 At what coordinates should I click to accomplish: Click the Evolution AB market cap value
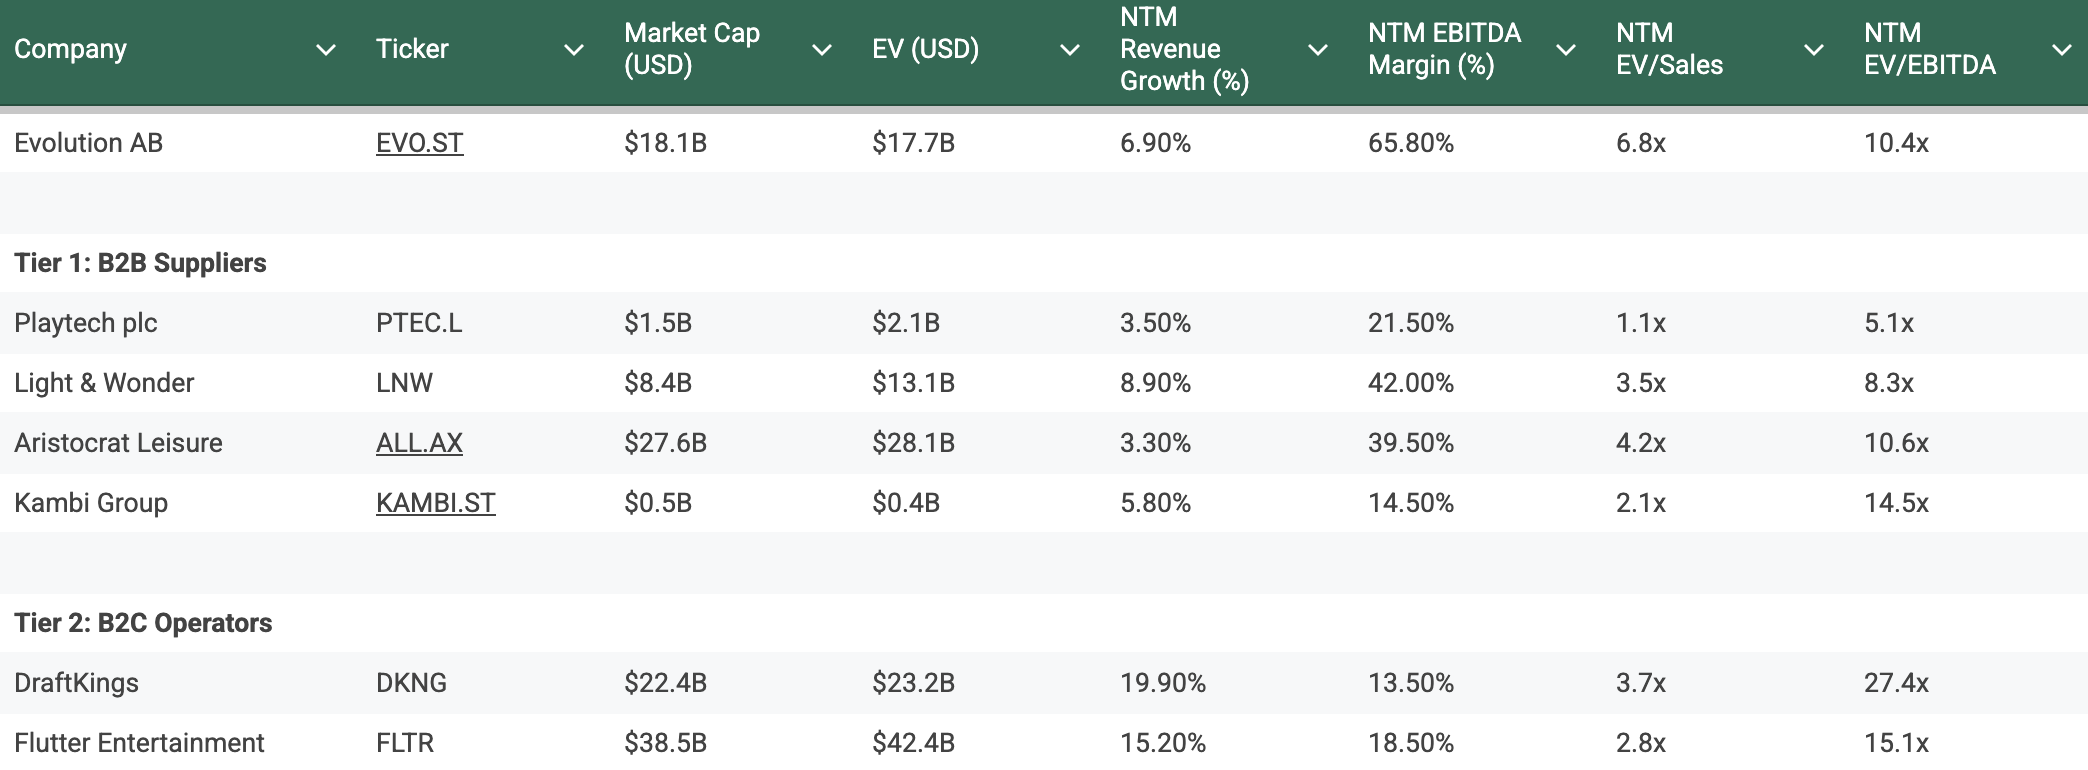[665, 143]
